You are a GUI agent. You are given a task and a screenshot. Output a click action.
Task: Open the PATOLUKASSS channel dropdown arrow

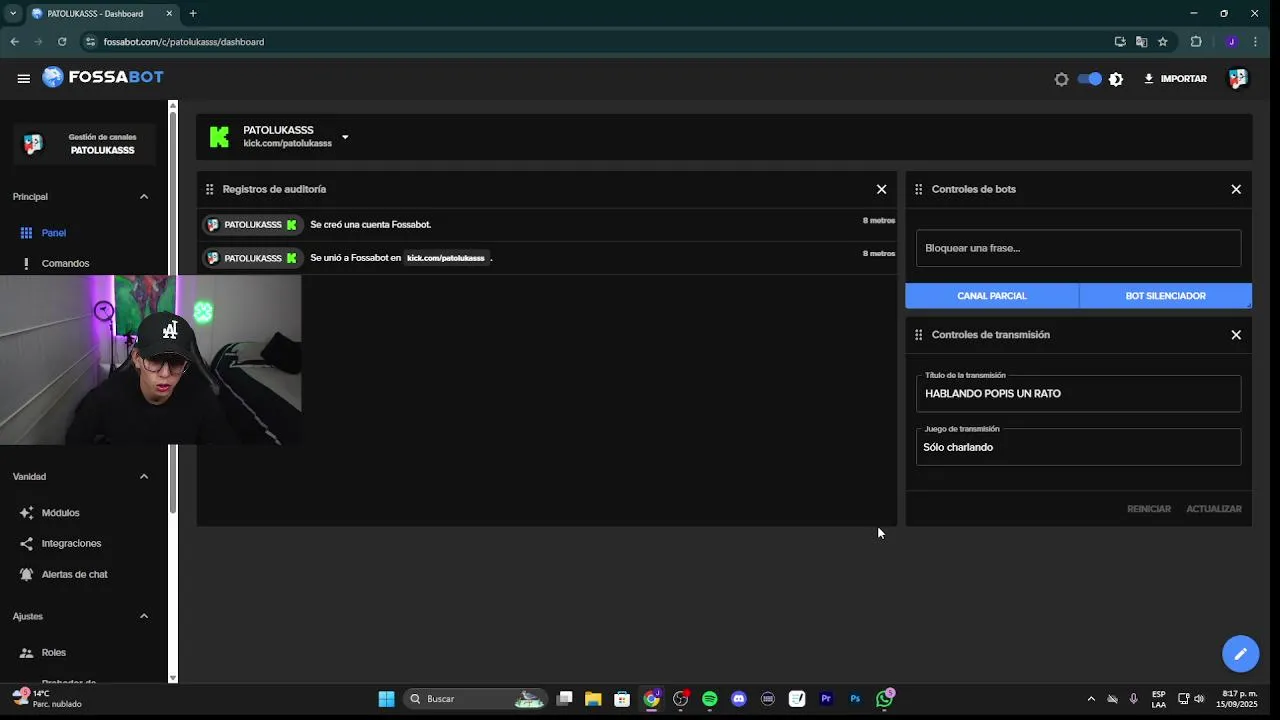pyautogui.click(x=345, y=137)
